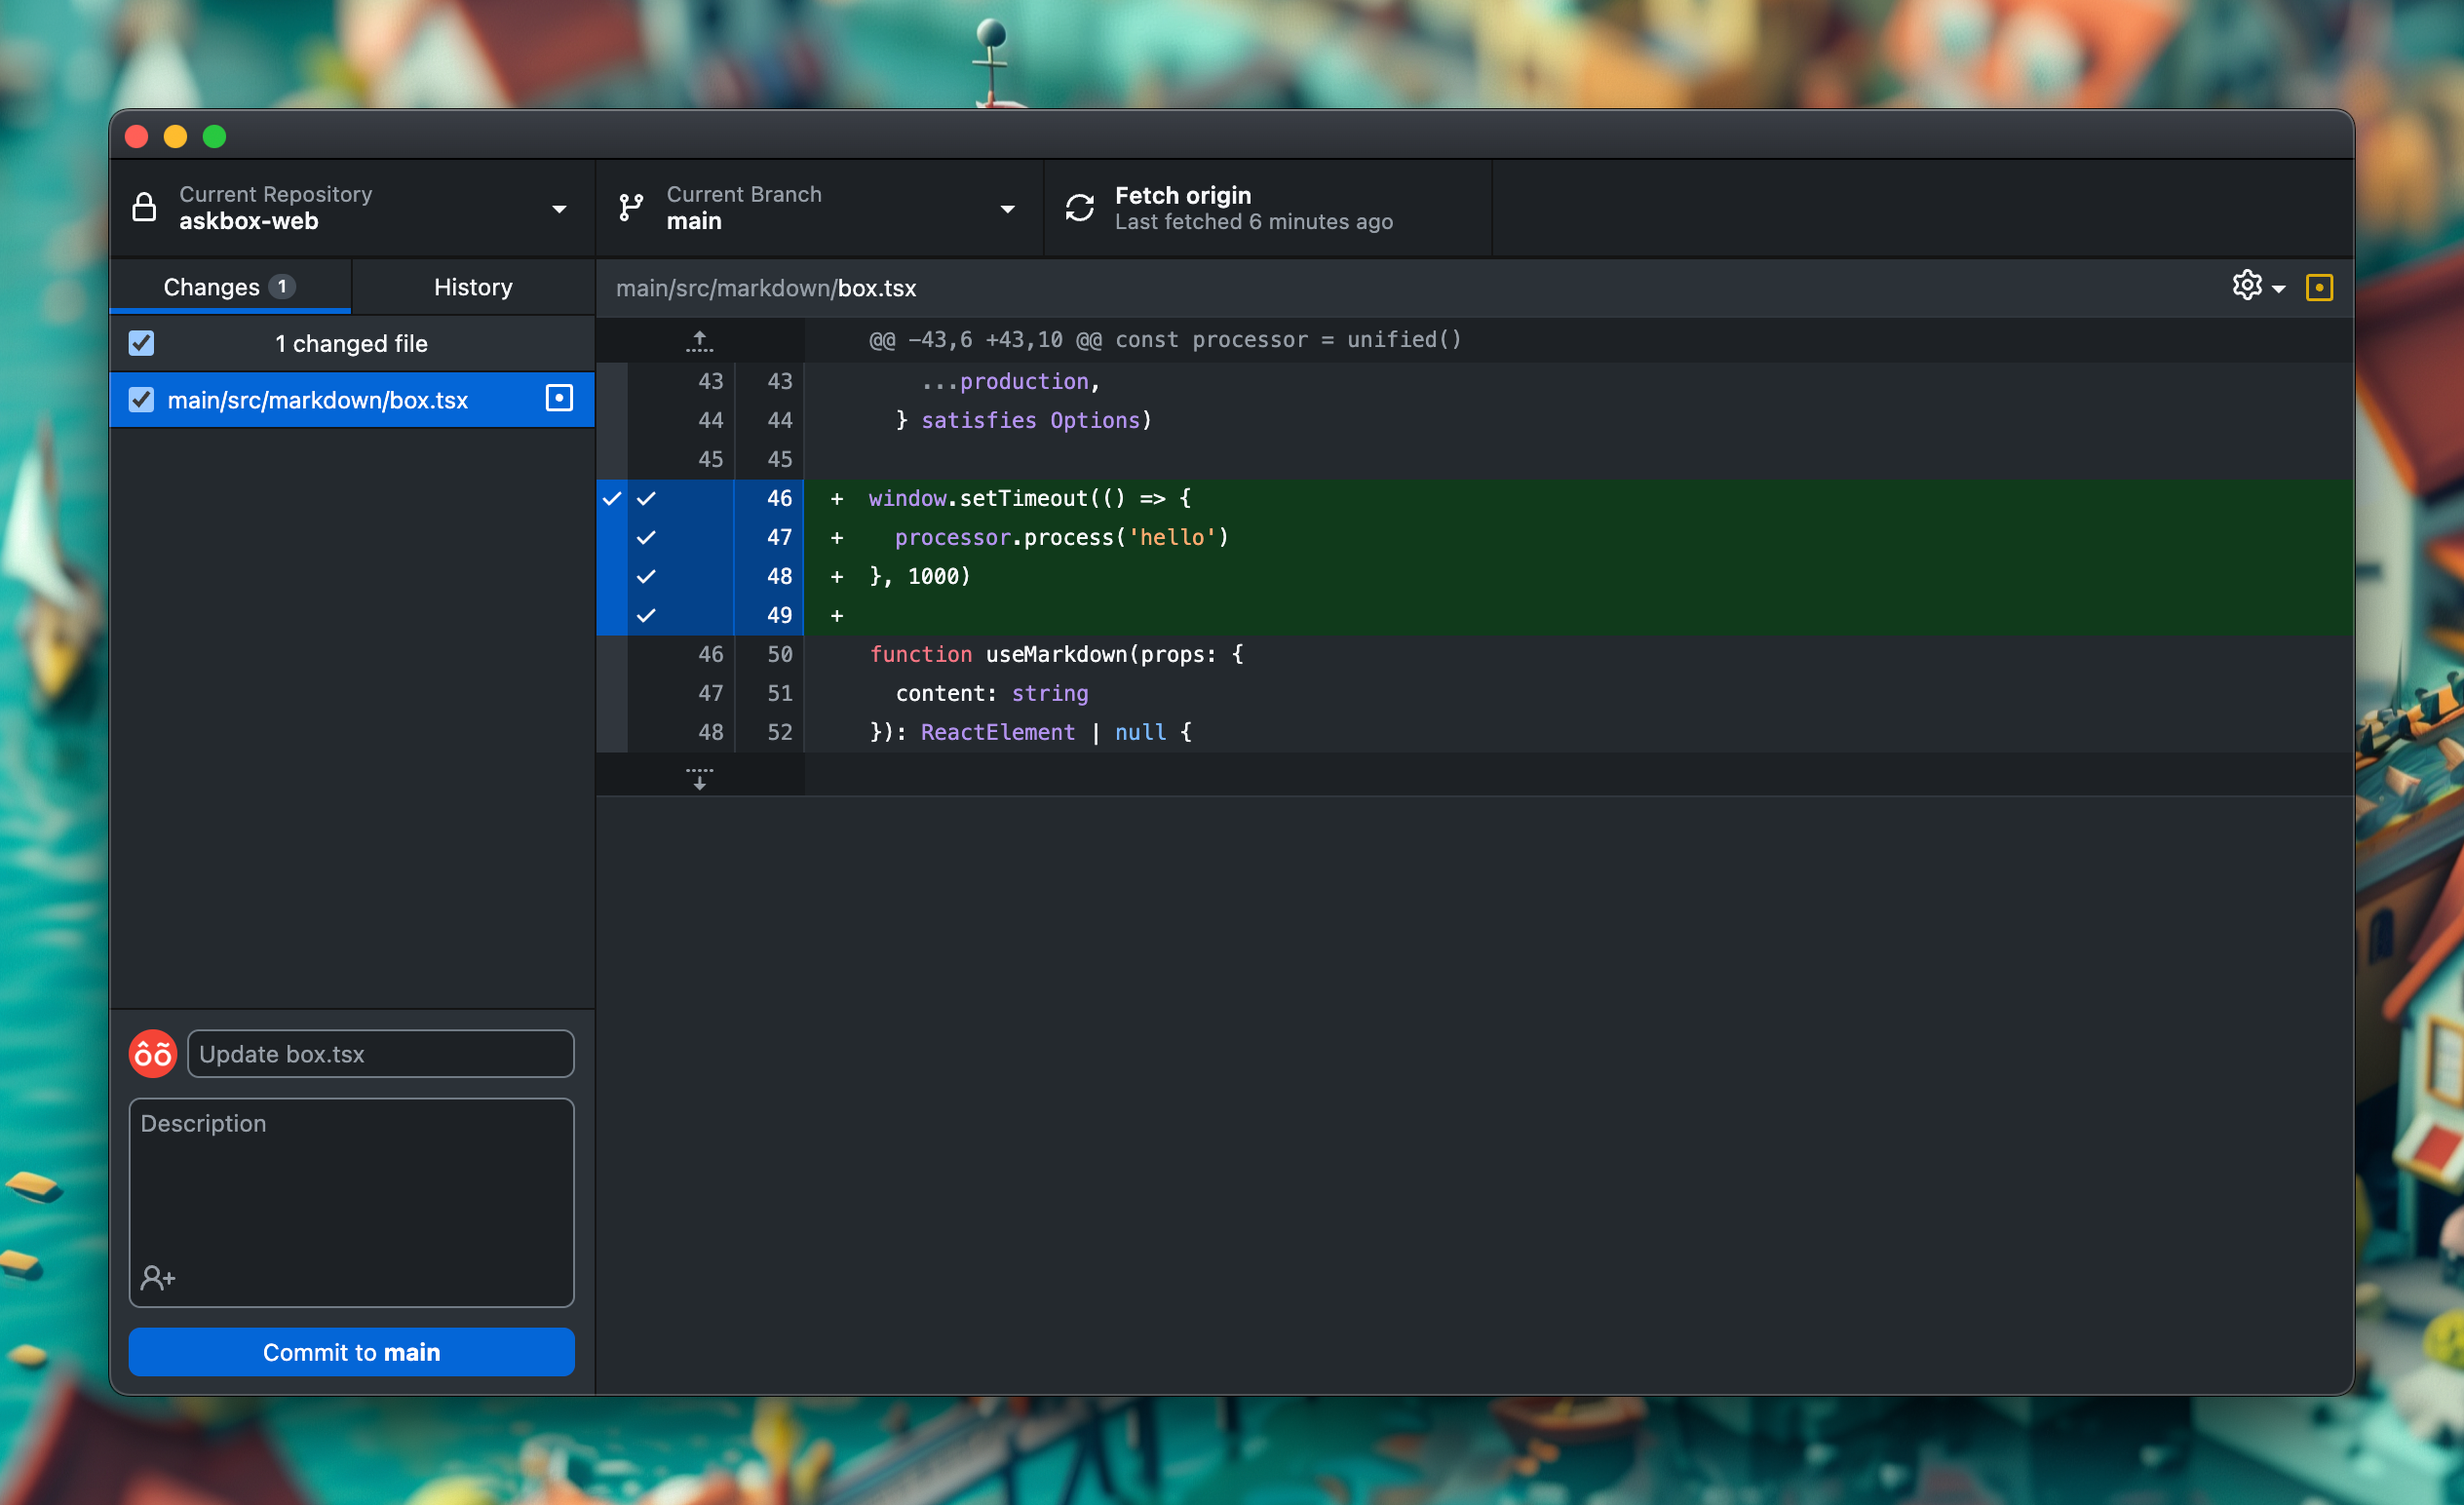This screenshot has width=2464, height=1505.
Task: Click the function useMarkdown line
Action: 1057,654
